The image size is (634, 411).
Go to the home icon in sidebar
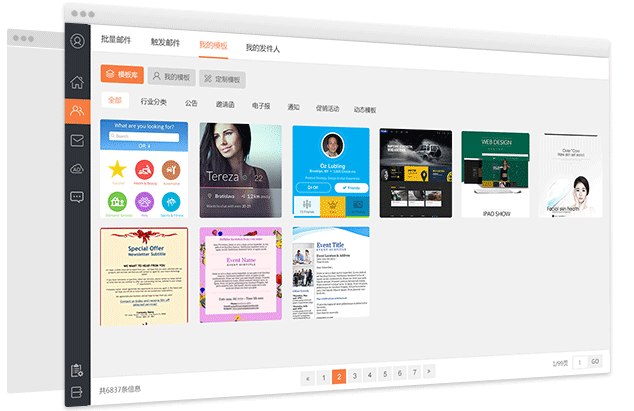coord(77,82)
